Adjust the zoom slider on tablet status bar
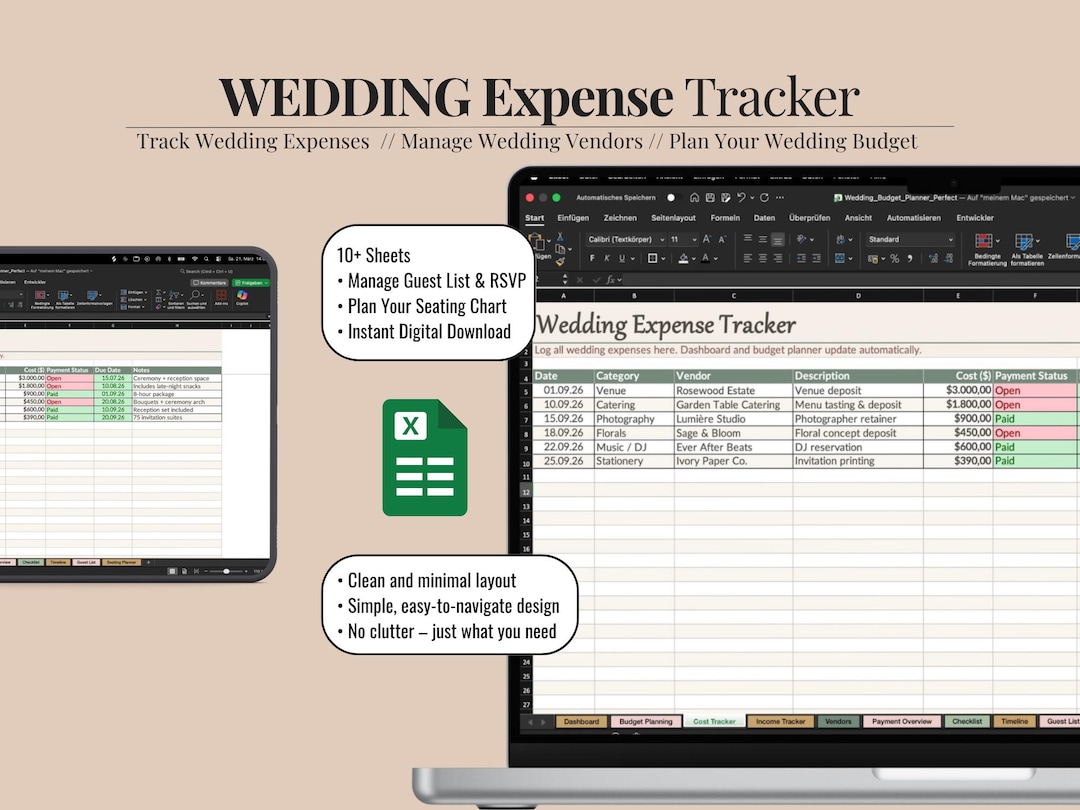Image resolution: width=1080 pixels, height=810 pixels. [x=226, y=571]
